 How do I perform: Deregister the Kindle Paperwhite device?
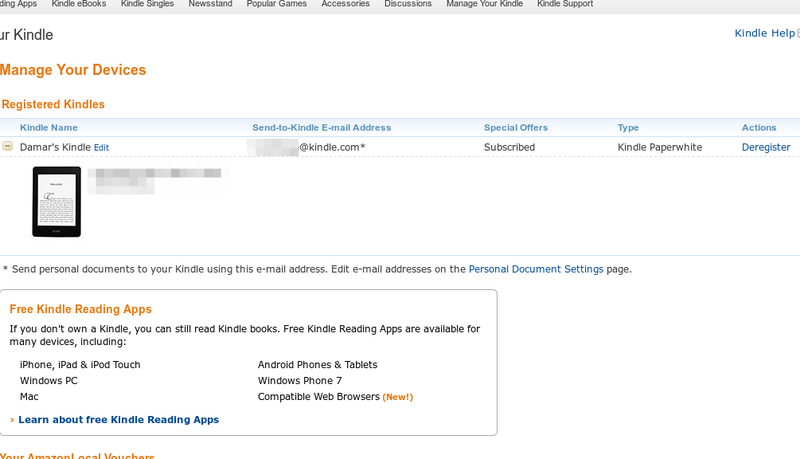(x=766, y=147)
